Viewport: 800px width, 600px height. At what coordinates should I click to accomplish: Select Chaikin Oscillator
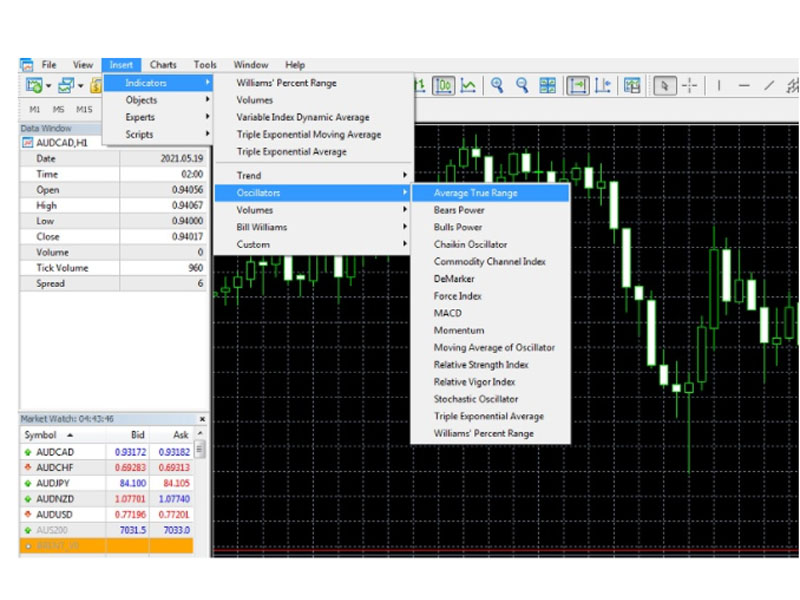click(490, 244)
